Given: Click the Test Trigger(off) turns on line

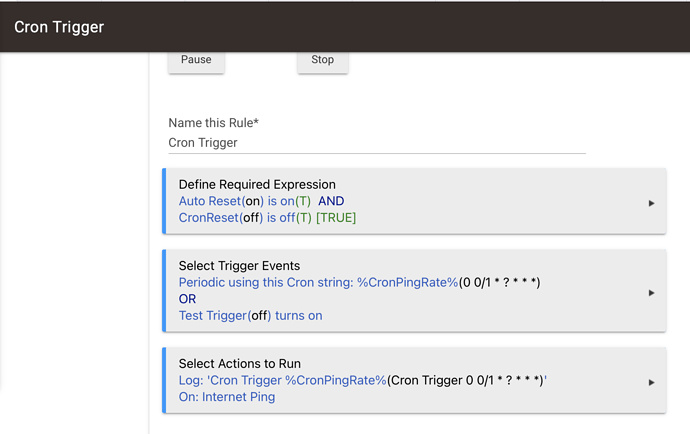Looking at the screenshot, I should (250, 316).
